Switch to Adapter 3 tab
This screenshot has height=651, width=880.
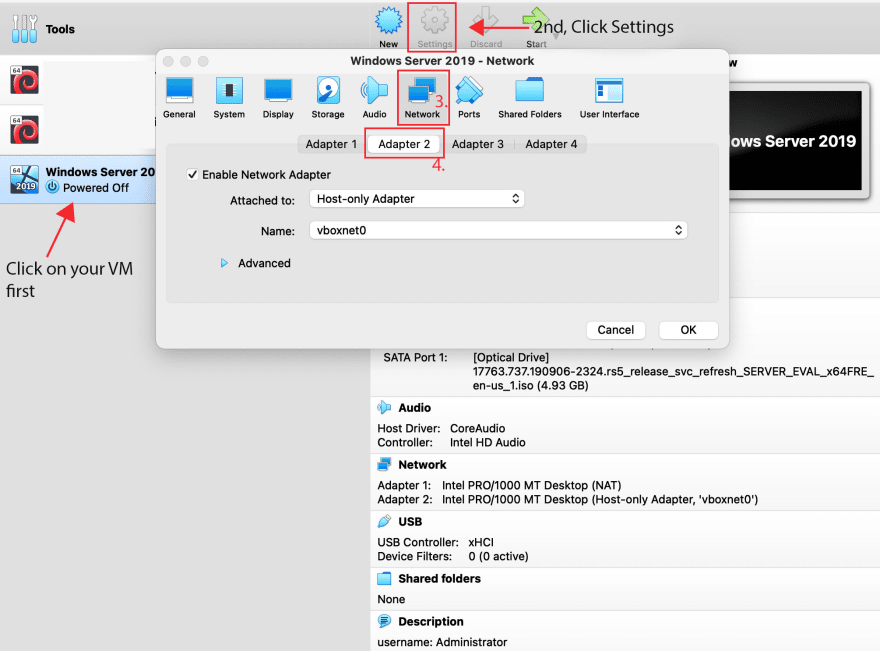point(478,144)
